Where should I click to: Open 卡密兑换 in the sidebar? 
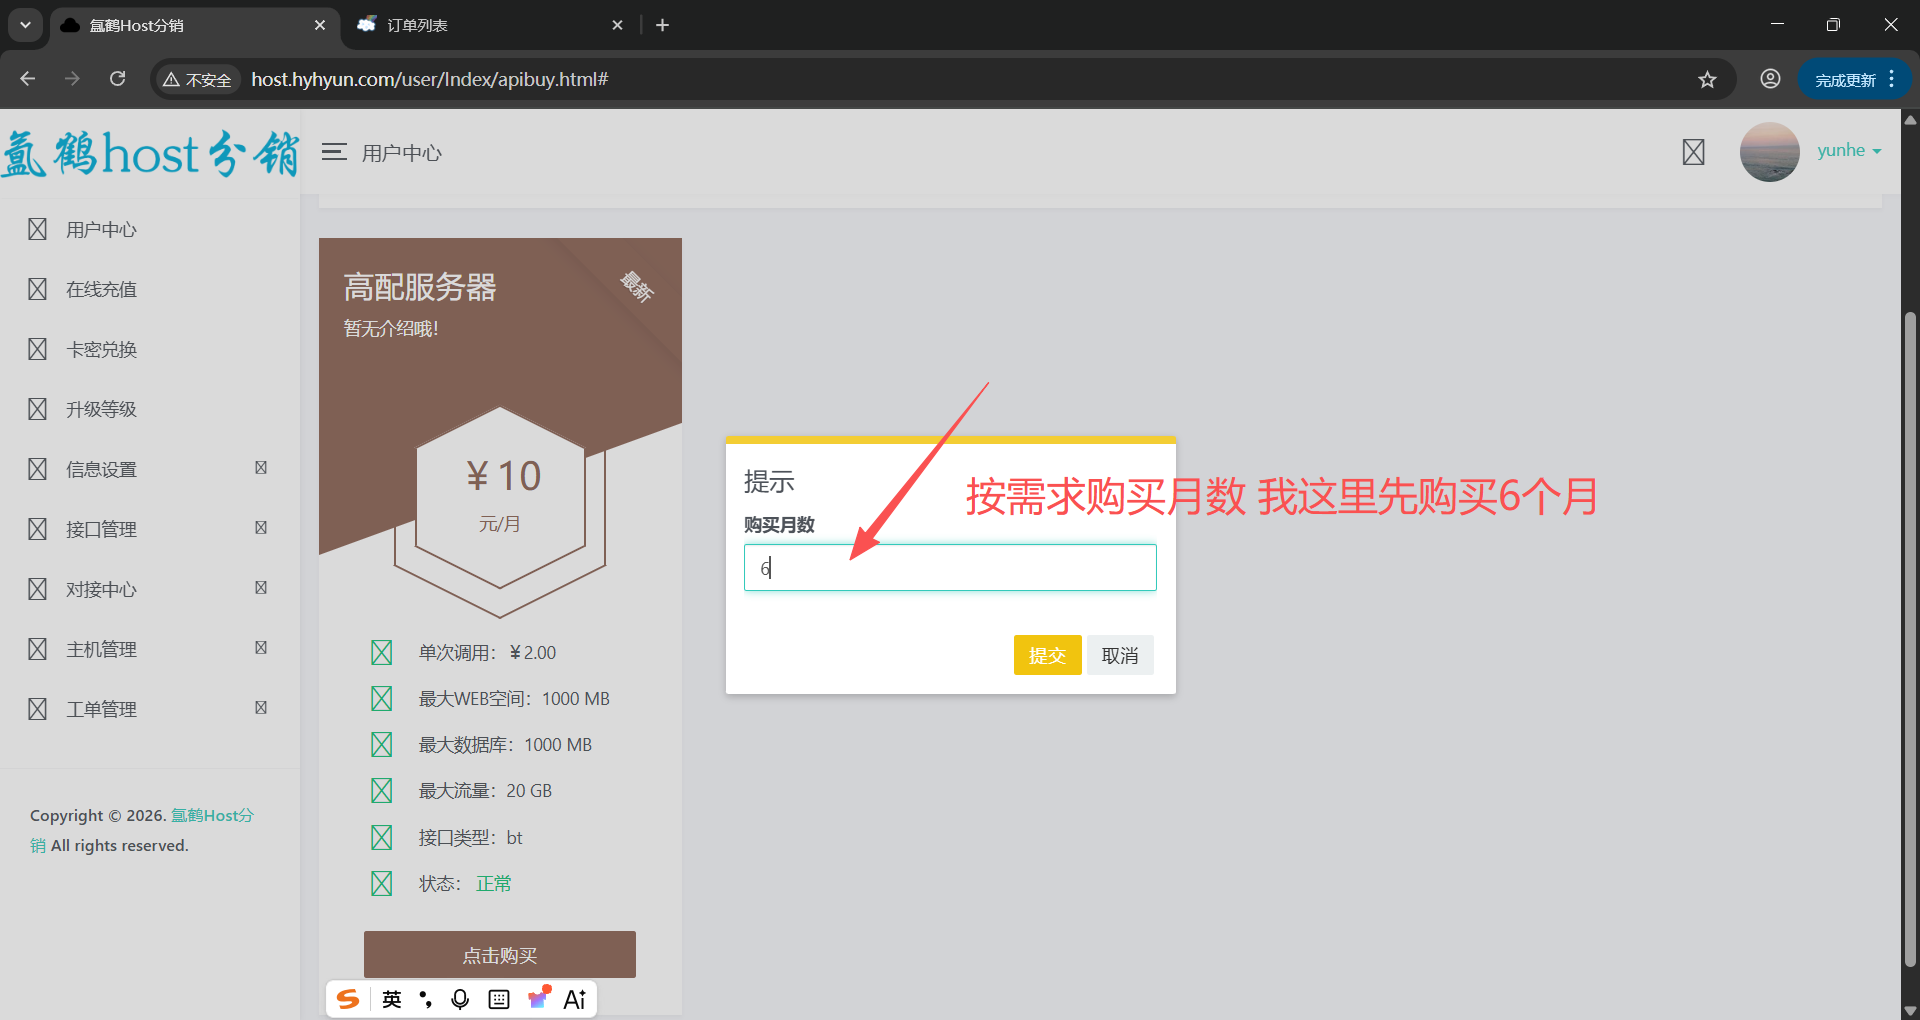(101, 350)
